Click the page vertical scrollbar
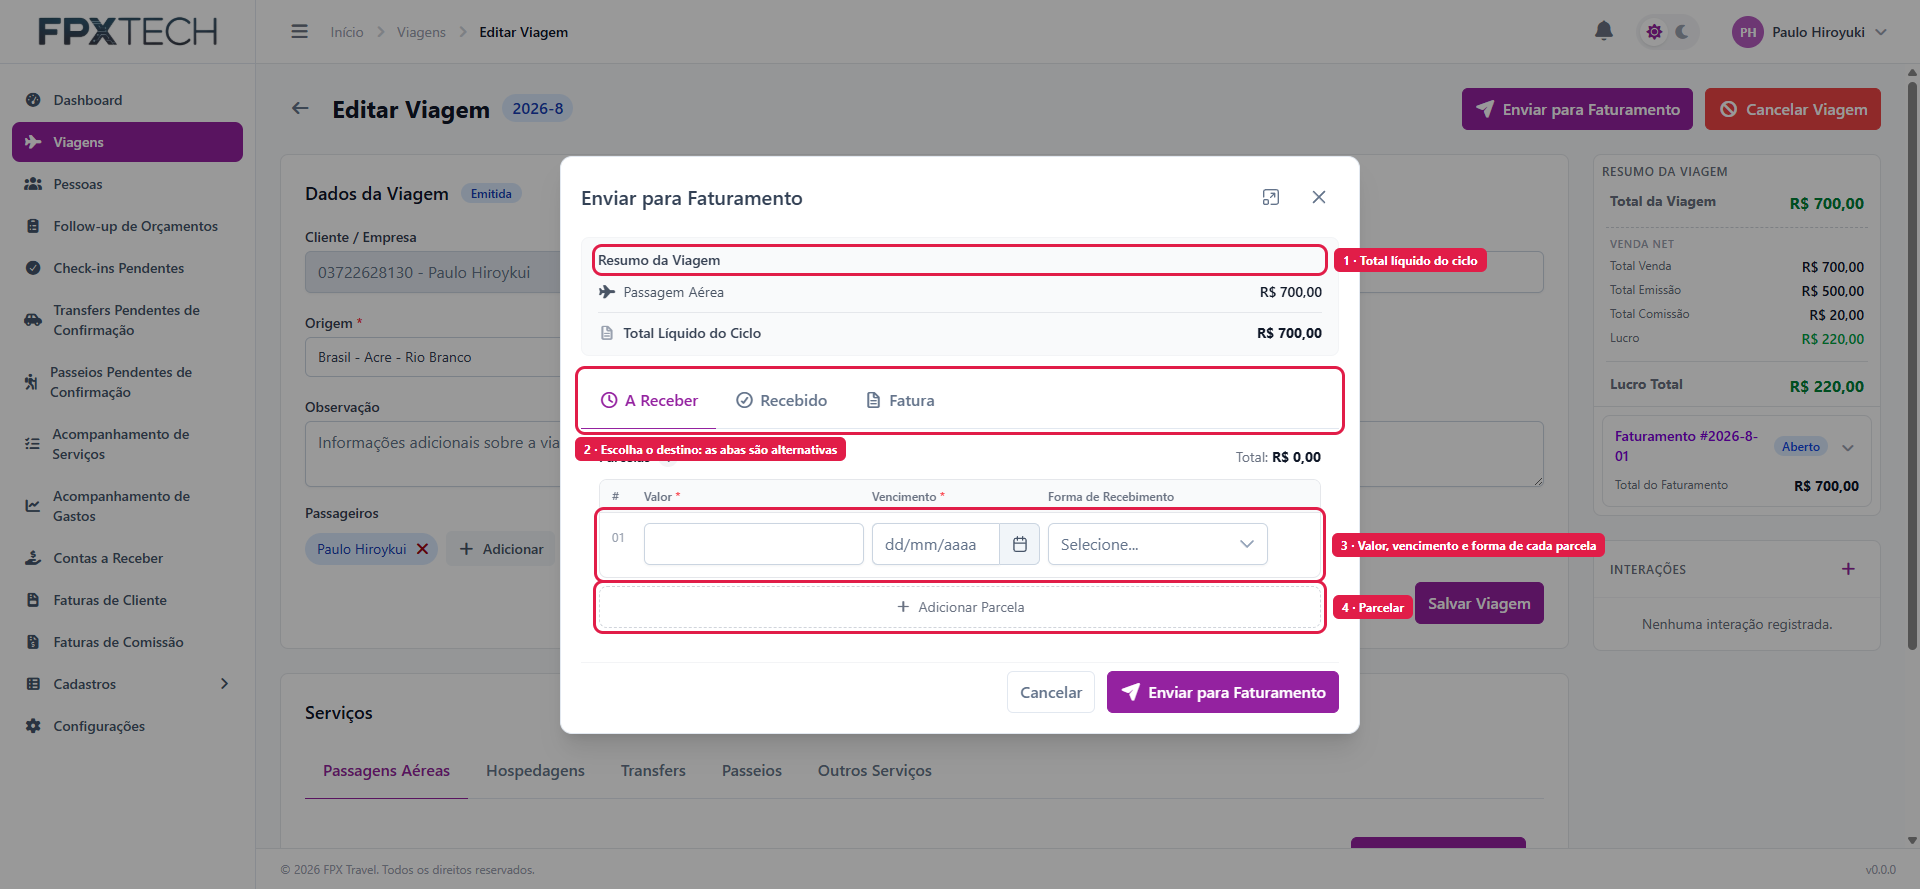1920x889 pixels. 1912,365
